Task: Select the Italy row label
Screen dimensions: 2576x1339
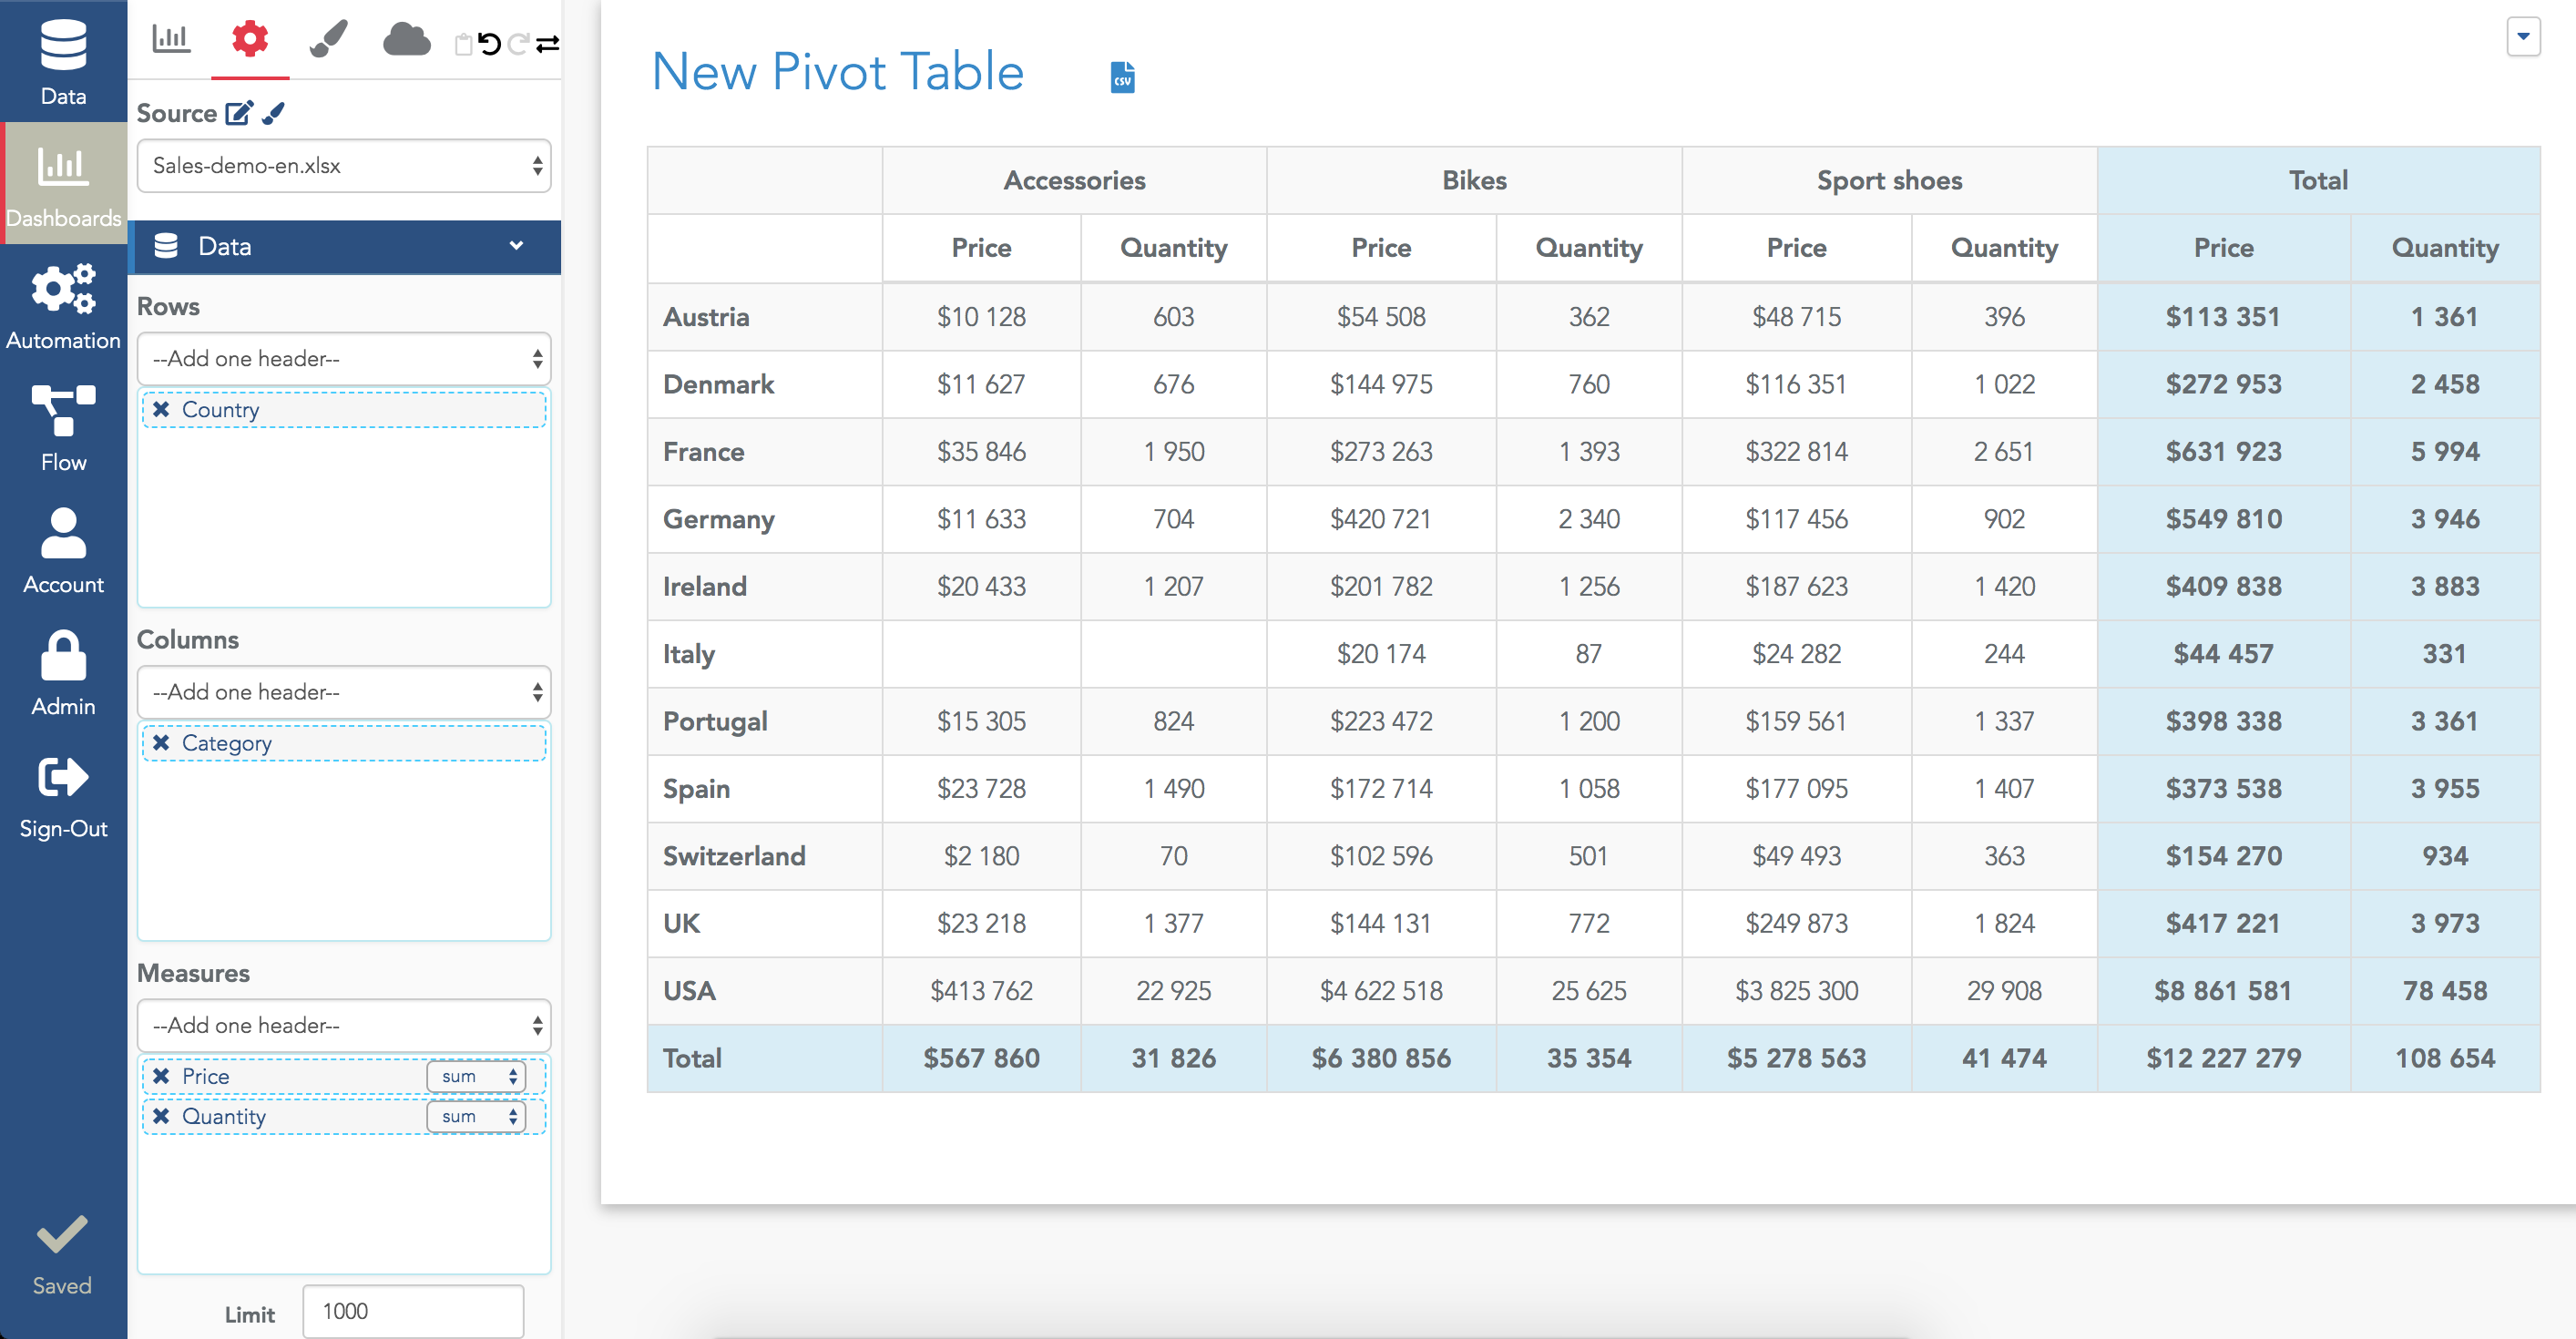Action: coord(688,654)
